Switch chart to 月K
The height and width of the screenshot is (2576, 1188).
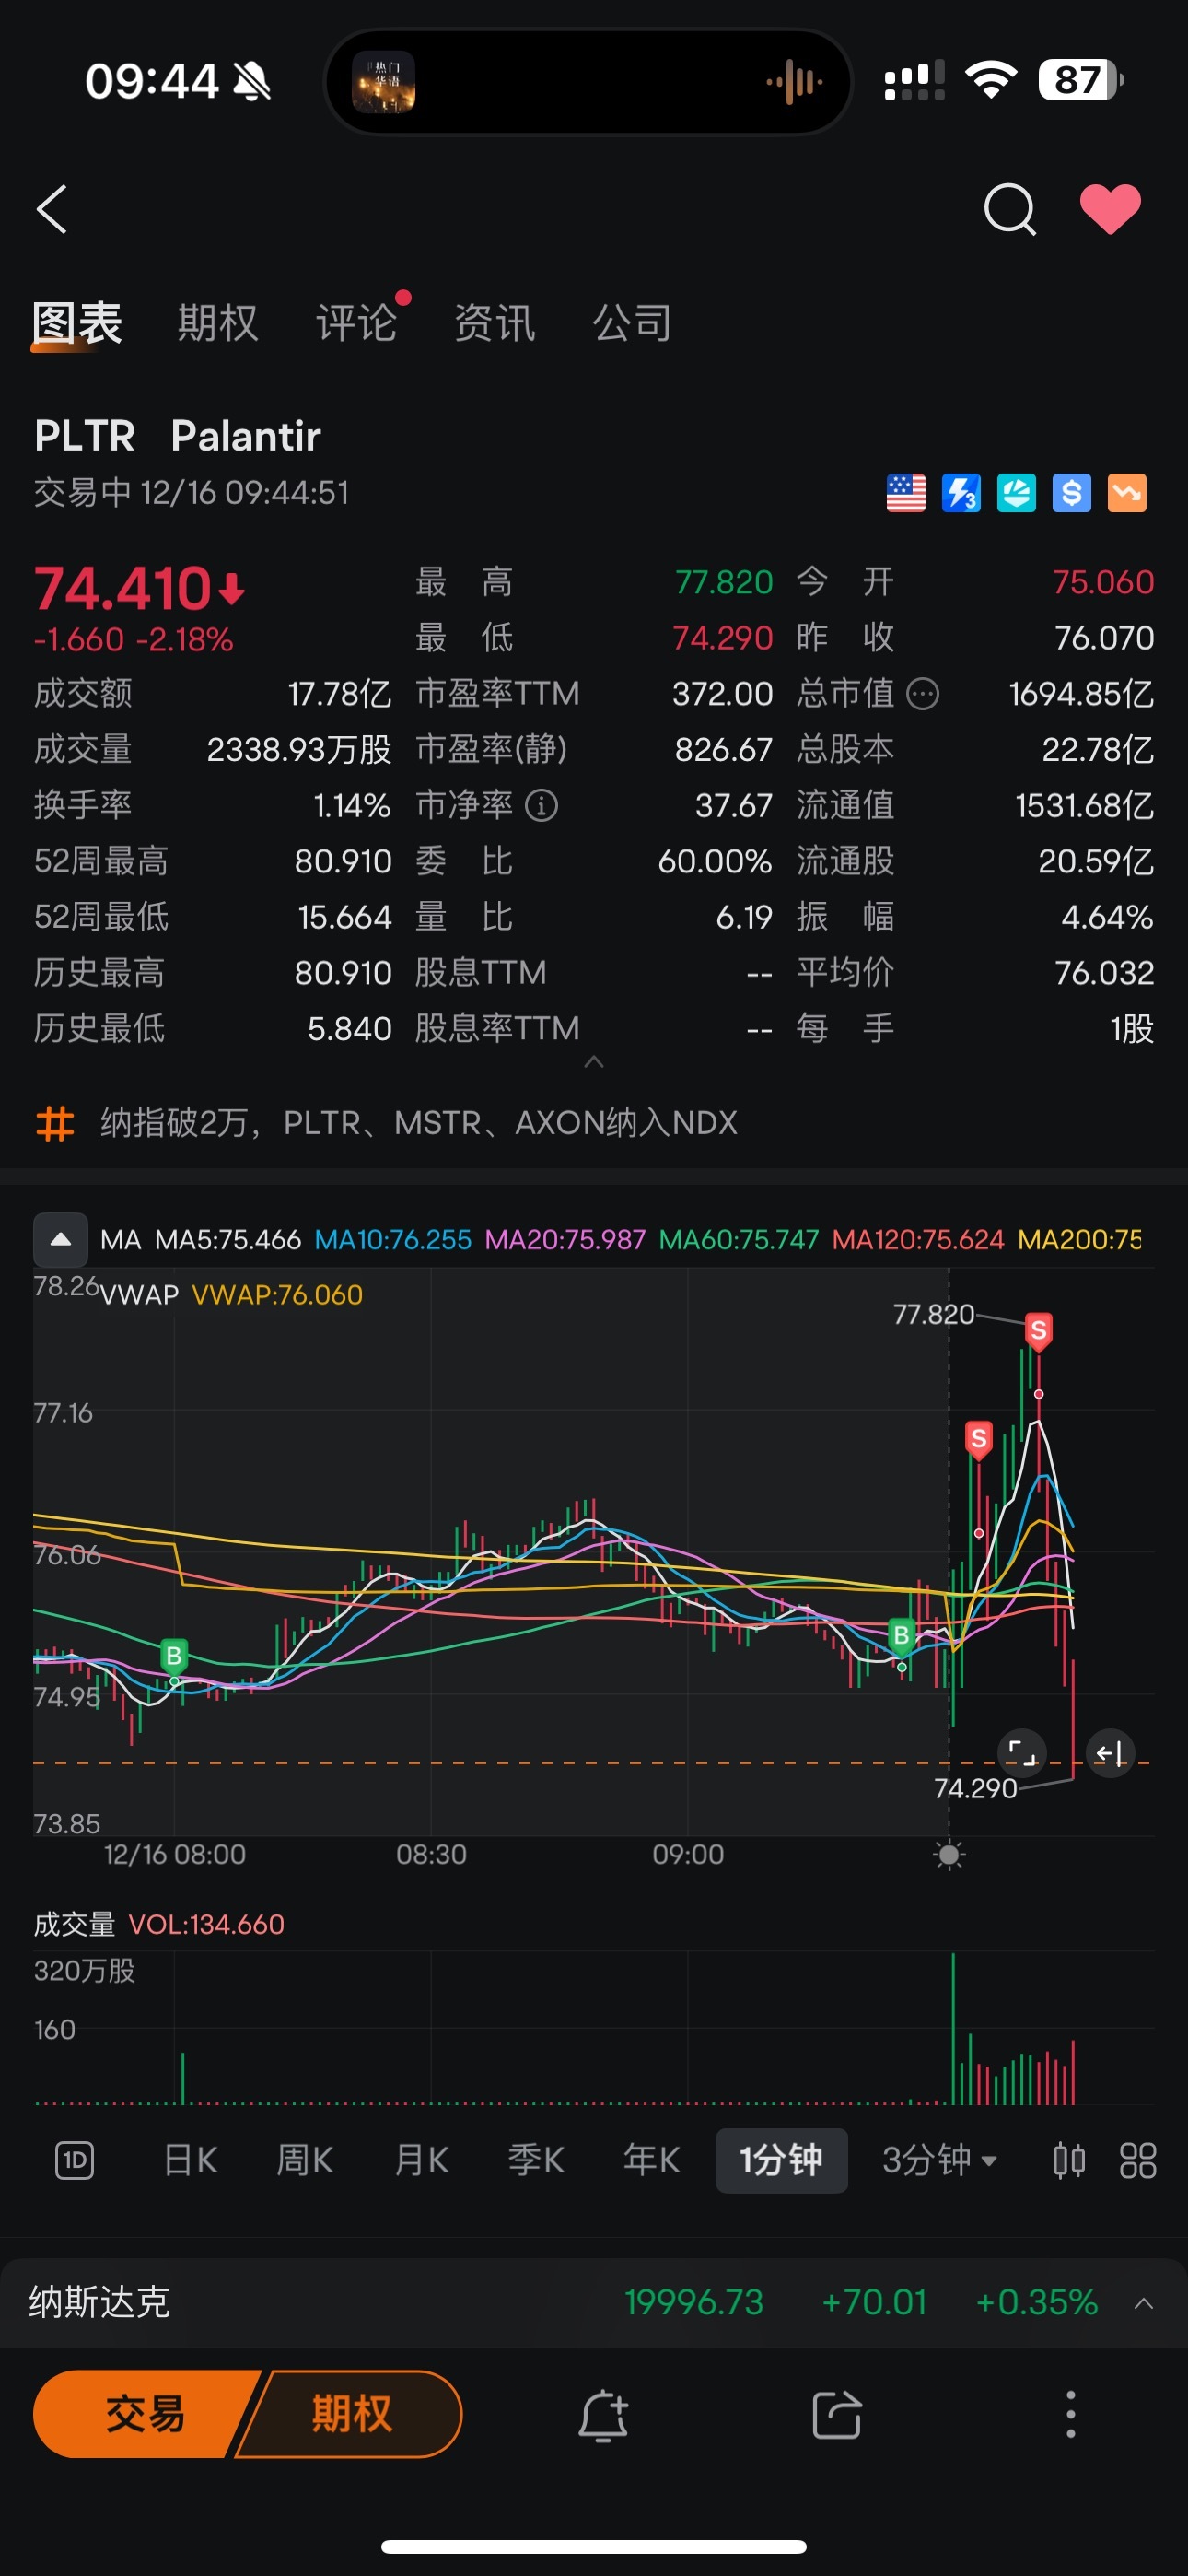click(x=421, y=2160)
